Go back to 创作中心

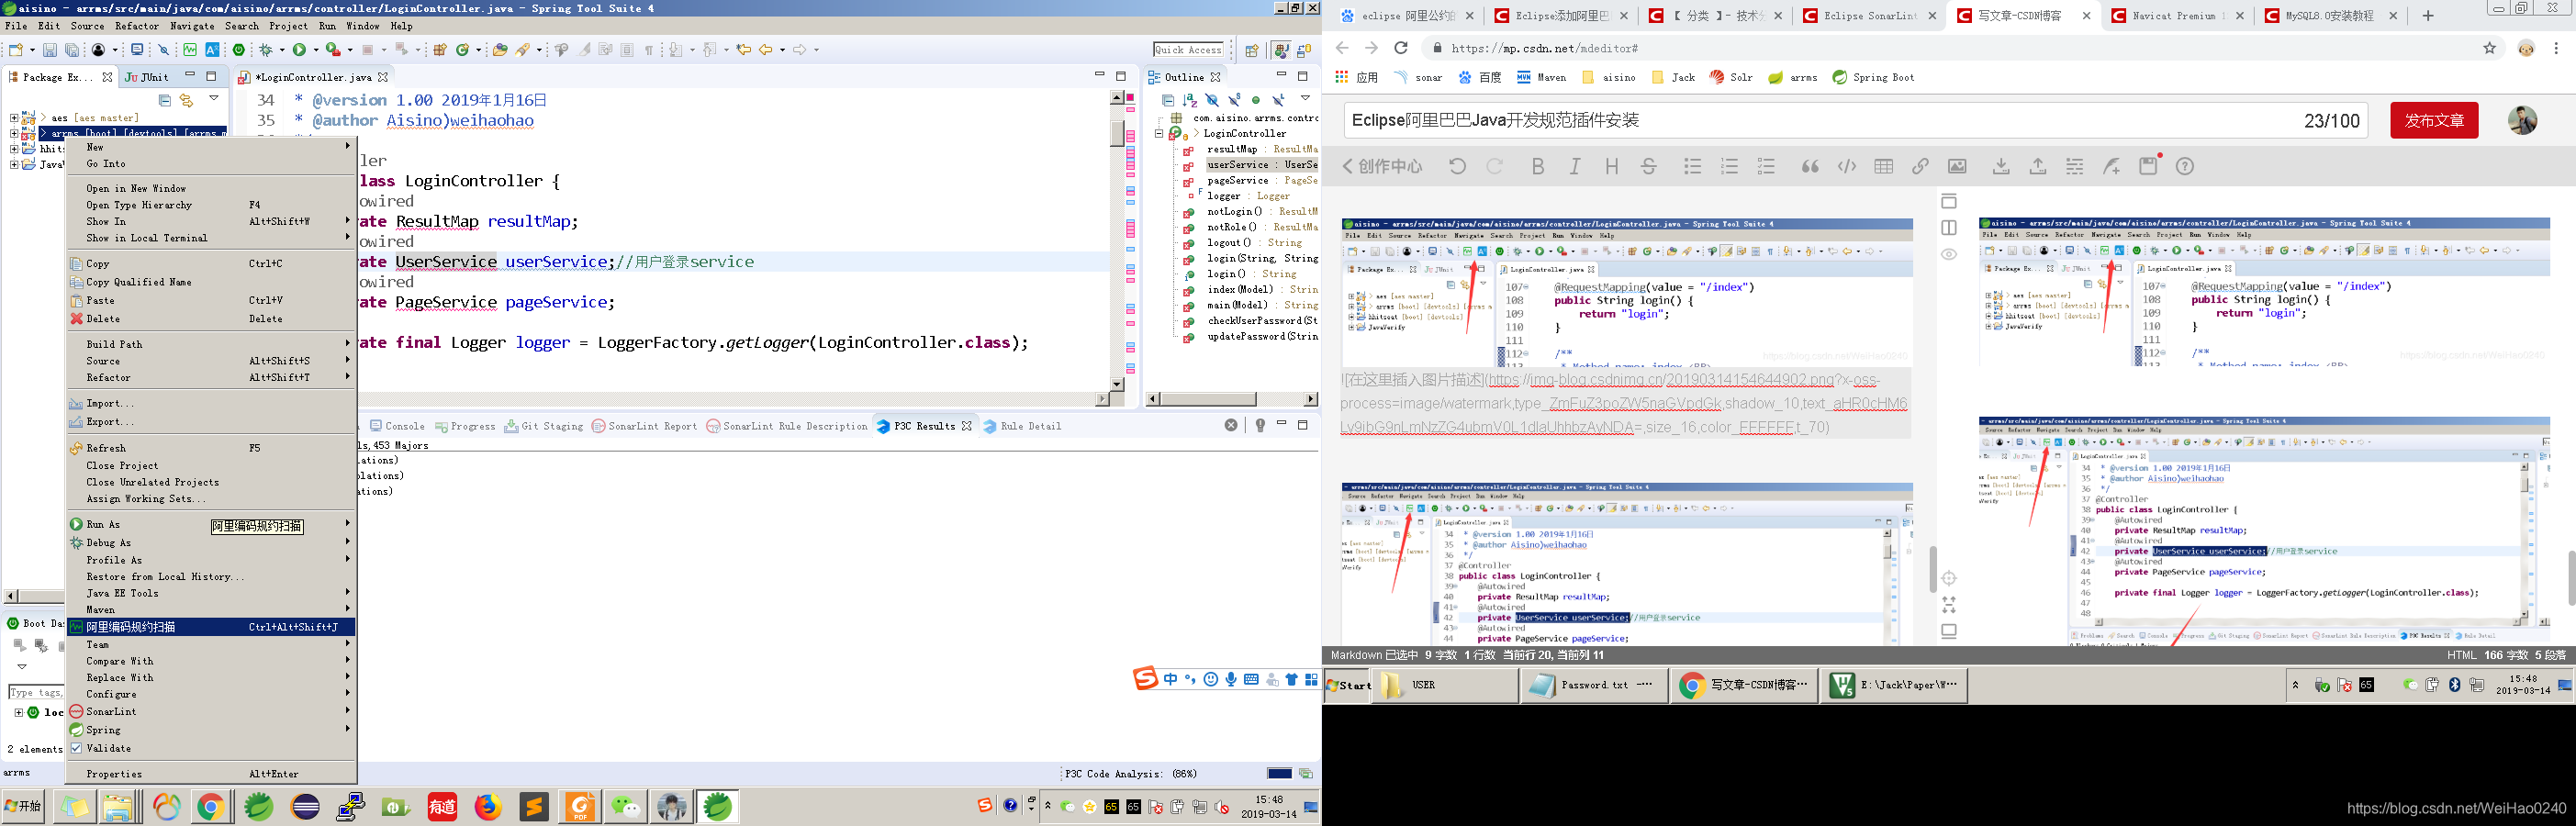tap(1382, 166)
